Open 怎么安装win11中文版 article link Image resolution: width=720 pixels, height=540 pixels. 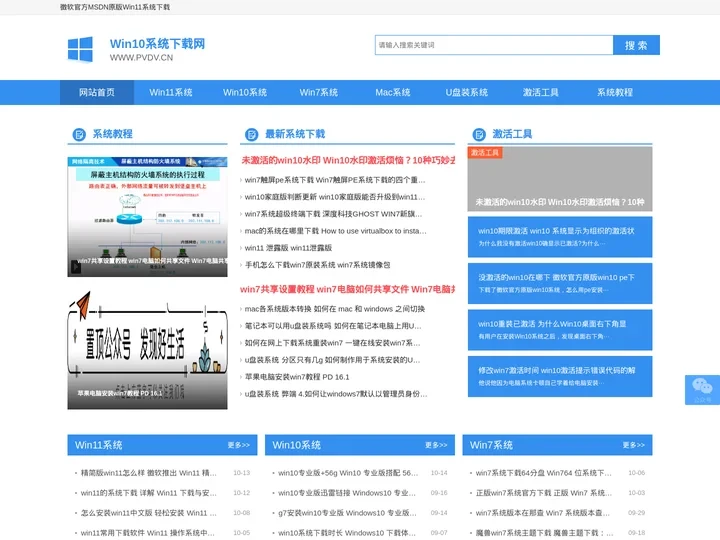[x=148, y=513]
